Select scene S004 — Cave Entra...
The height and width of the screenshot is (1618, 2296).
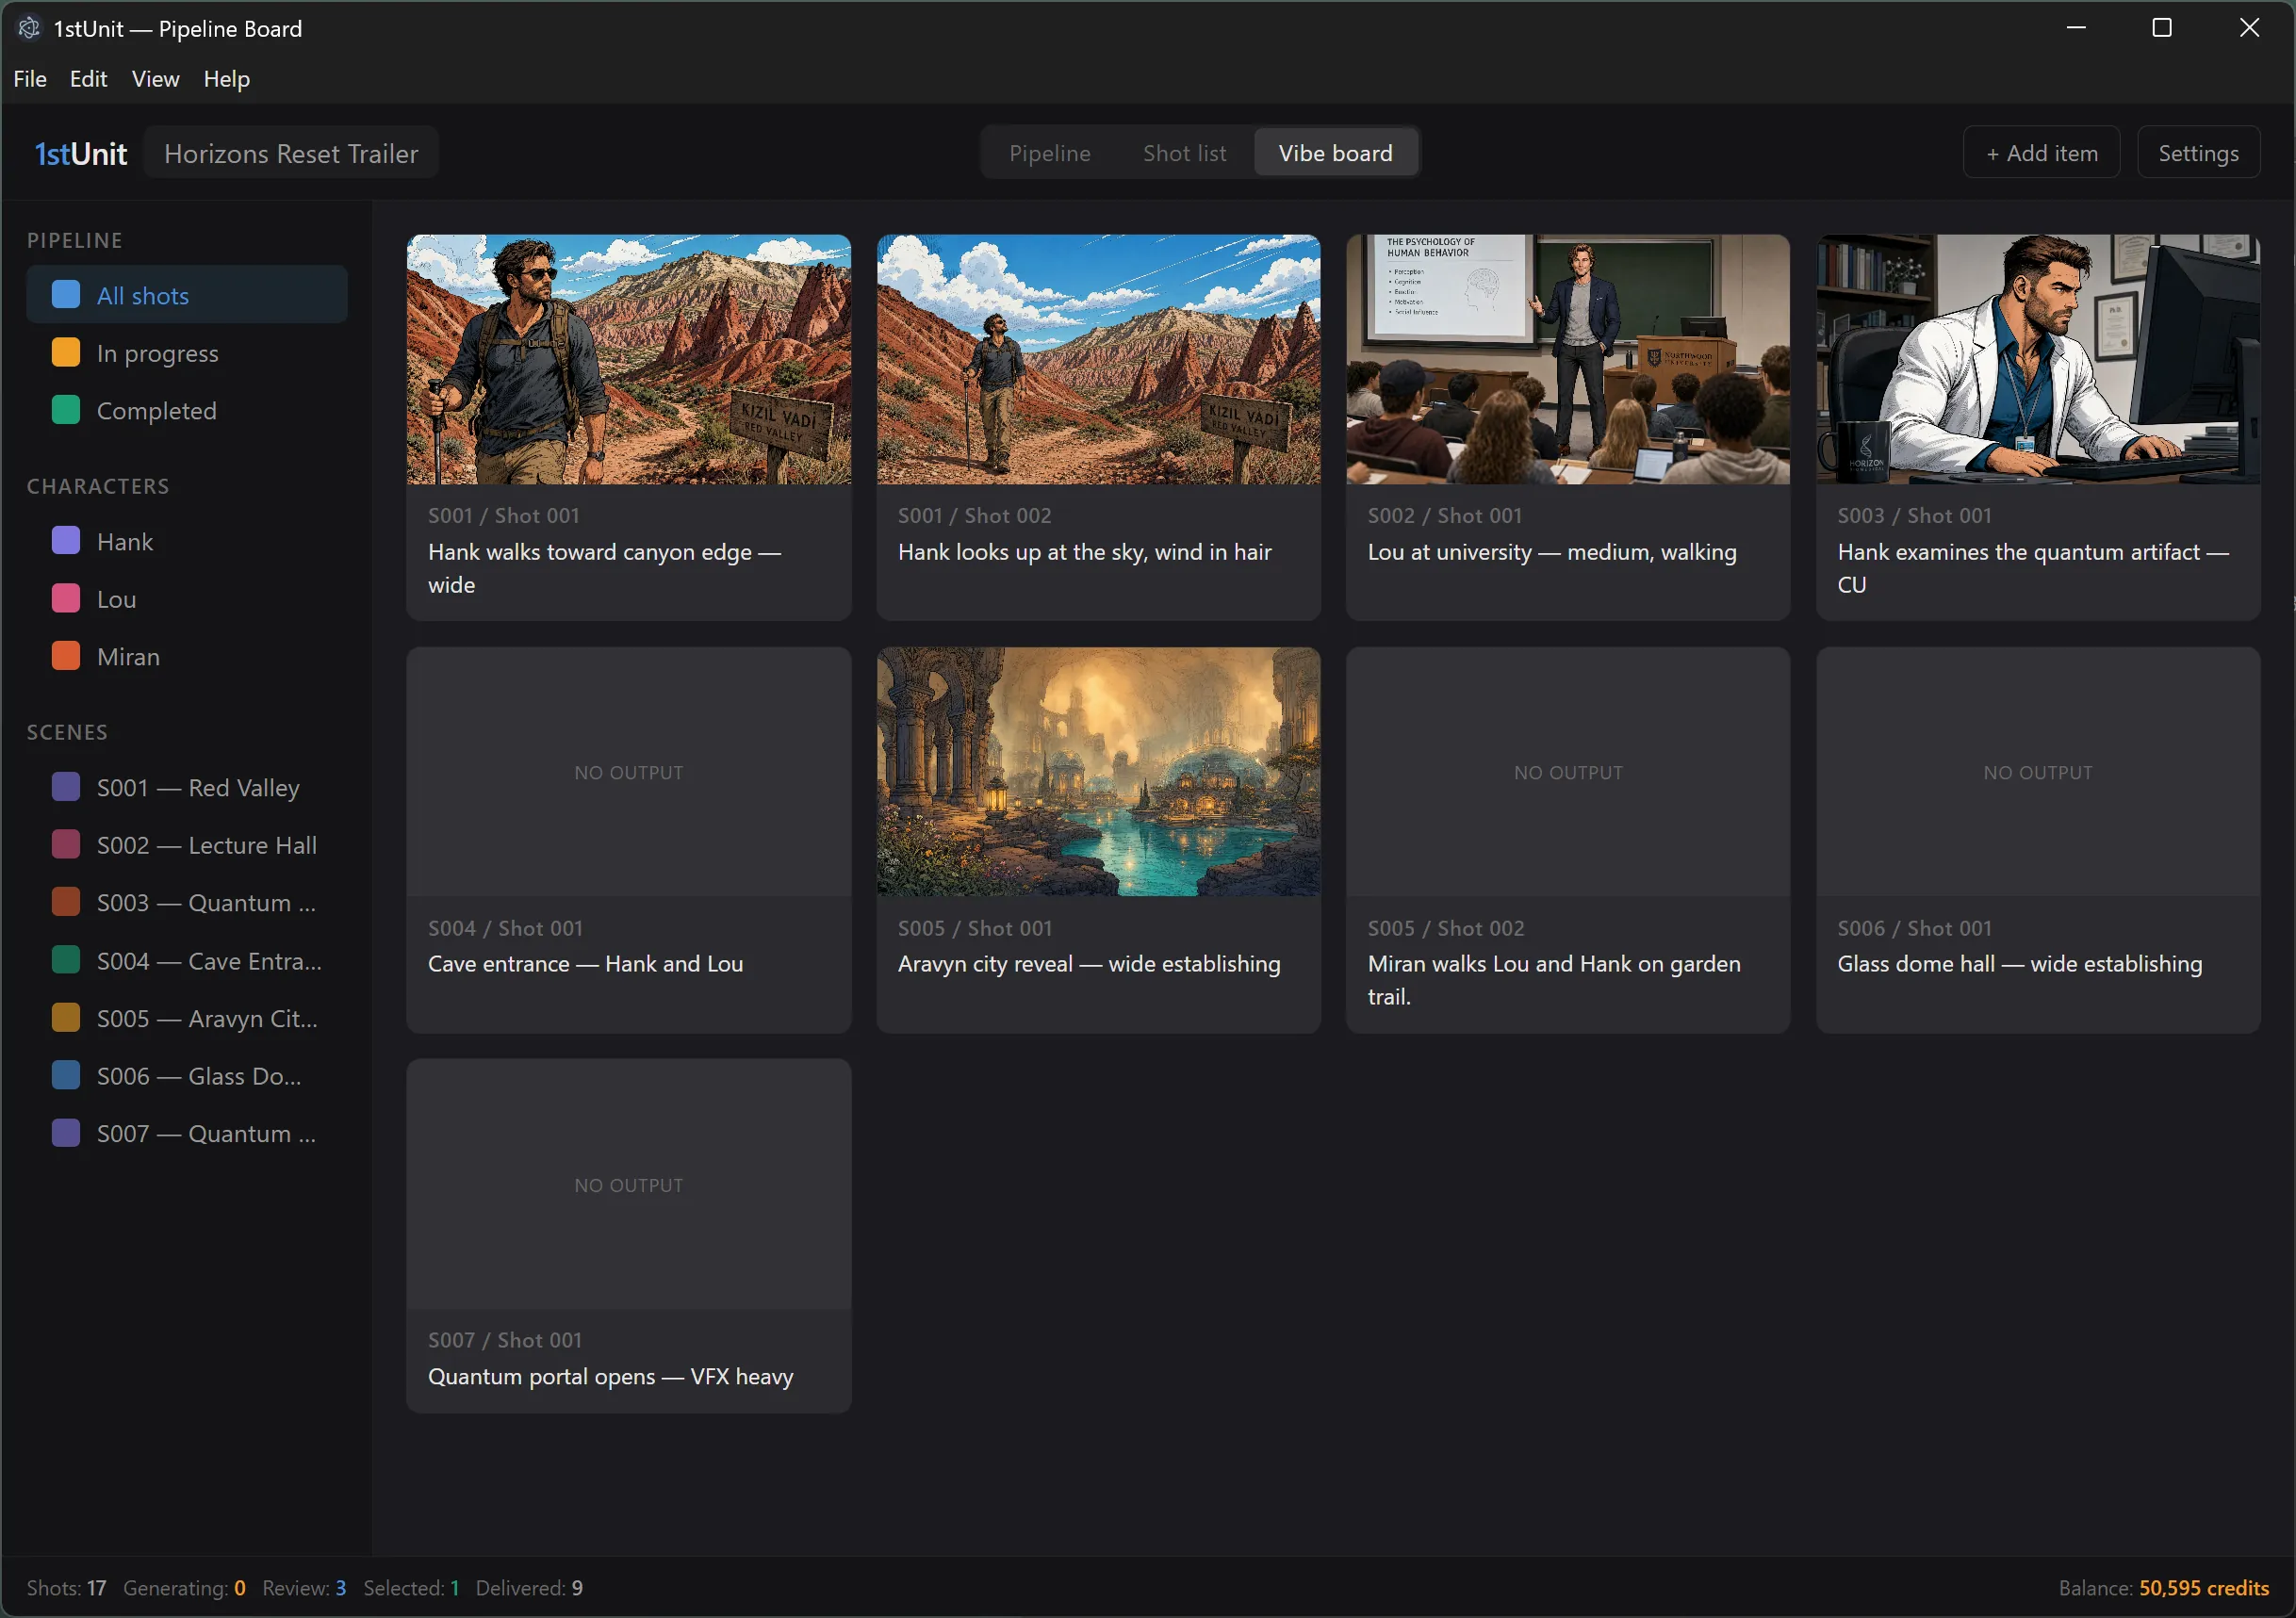pos(187,960)
